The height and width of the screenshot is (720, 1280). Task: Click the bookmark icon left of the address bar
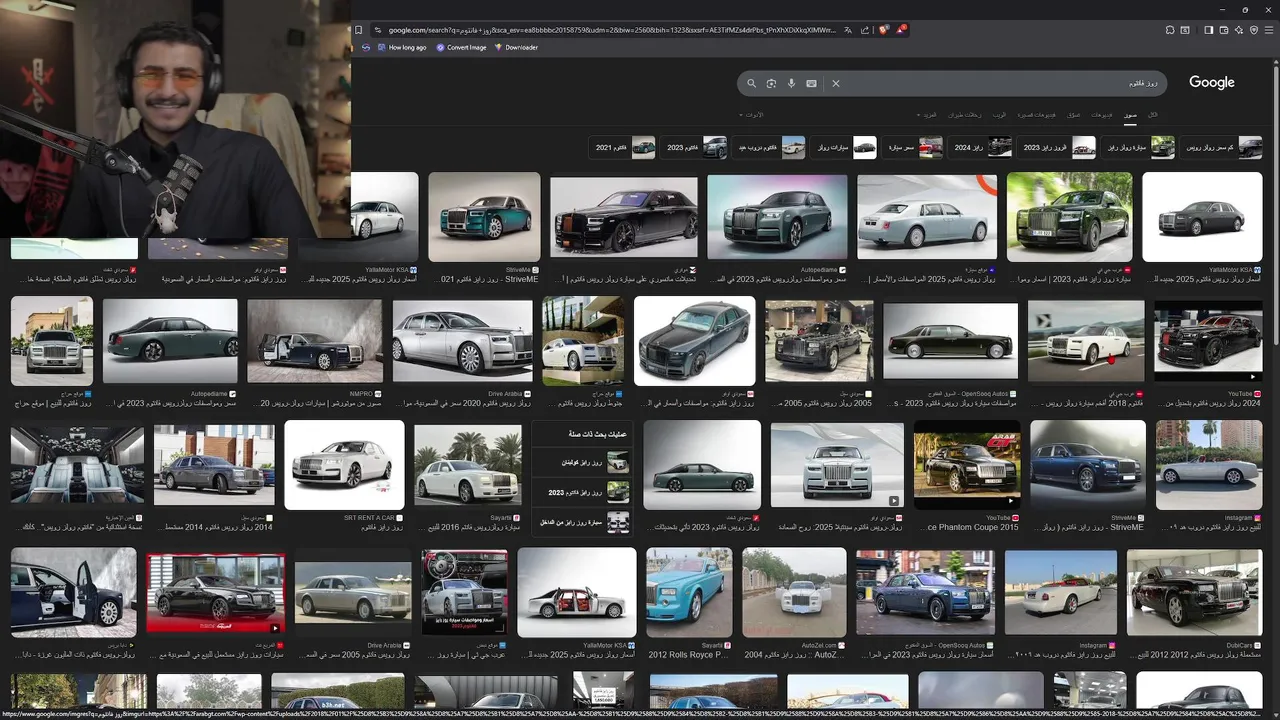pyautogui.click(x=359, y=30)
